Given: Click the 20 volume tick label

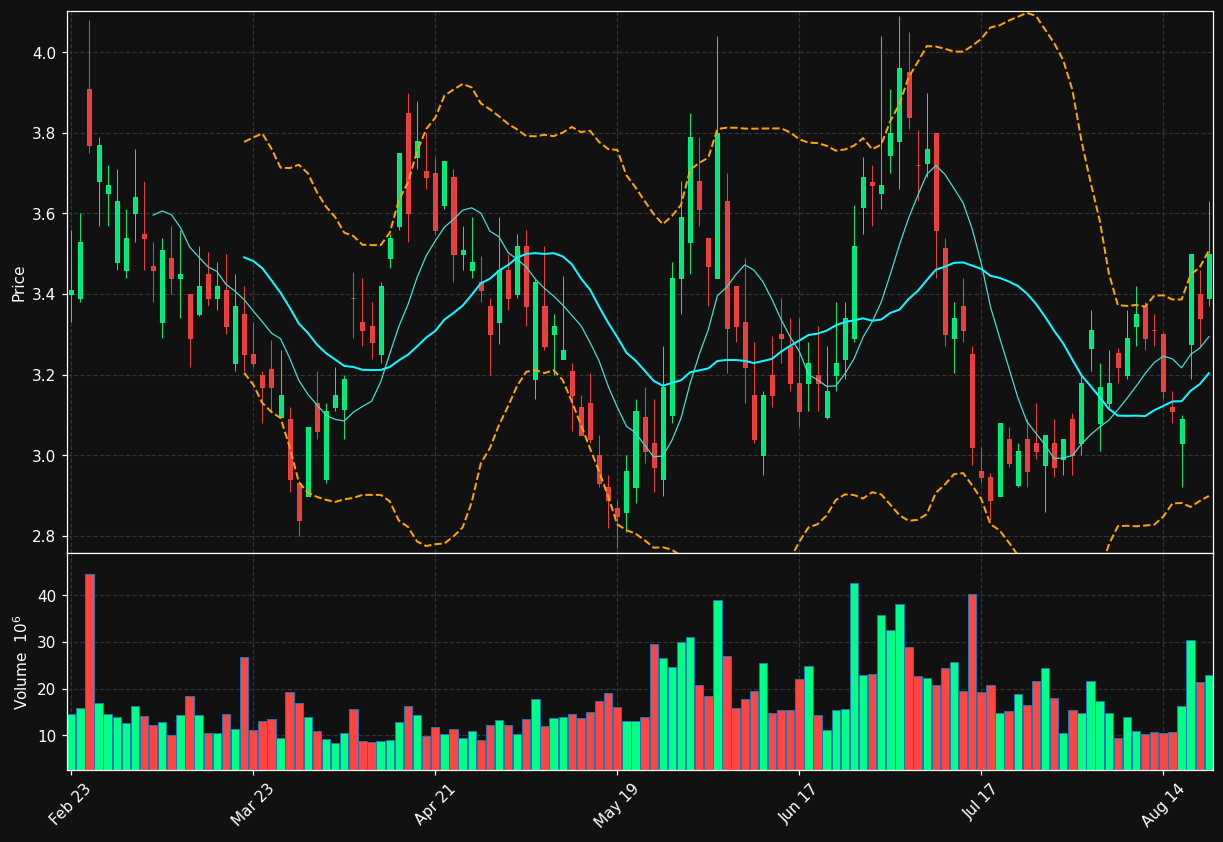Looking at the screenshot, I should tap(49, 689).
